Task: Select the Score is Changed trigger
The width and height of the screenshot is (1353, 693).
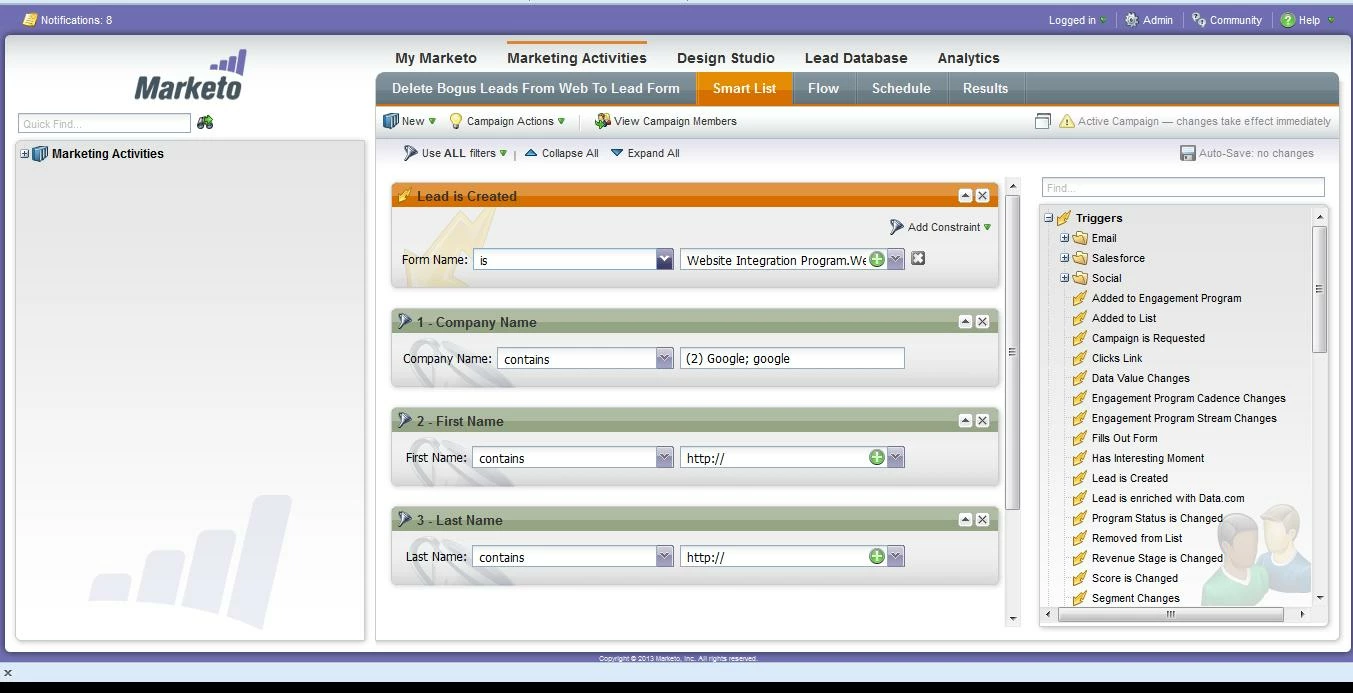Action: tap(1135, 578)
